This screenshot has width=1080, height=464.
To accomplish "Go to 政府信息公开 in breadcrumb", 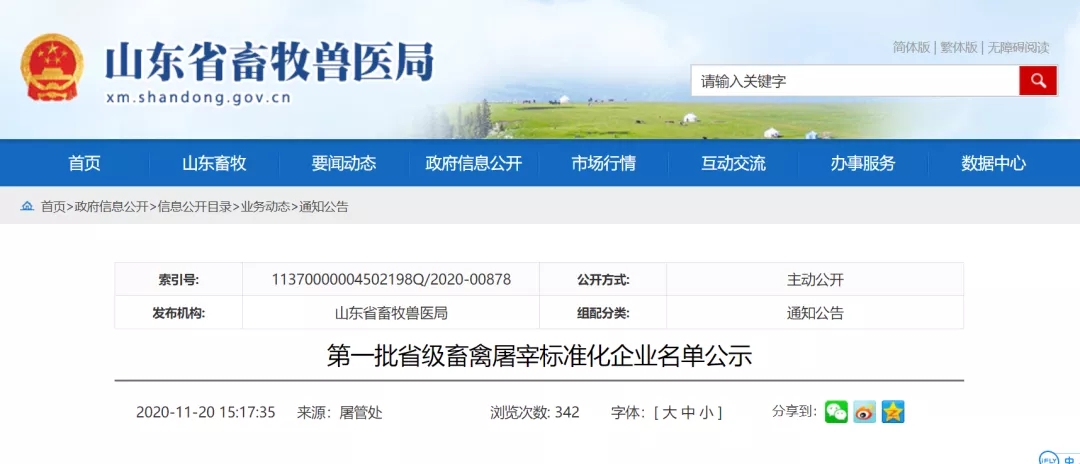I will [112, 207].
